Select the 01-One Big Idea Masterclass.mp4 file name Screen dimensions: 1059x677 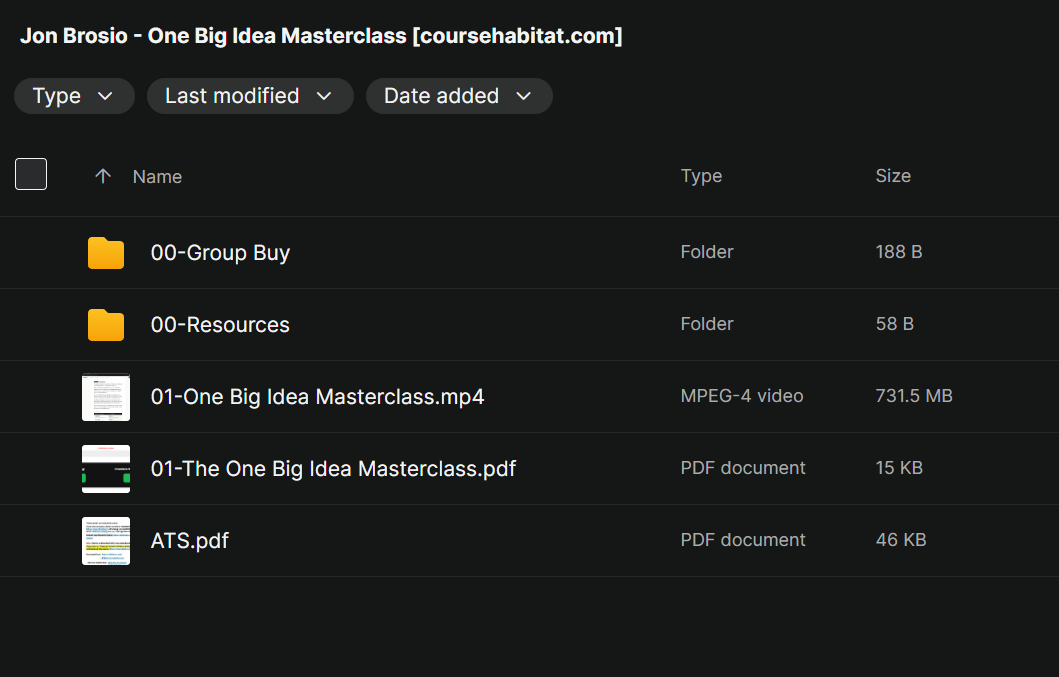click(317, 397)
